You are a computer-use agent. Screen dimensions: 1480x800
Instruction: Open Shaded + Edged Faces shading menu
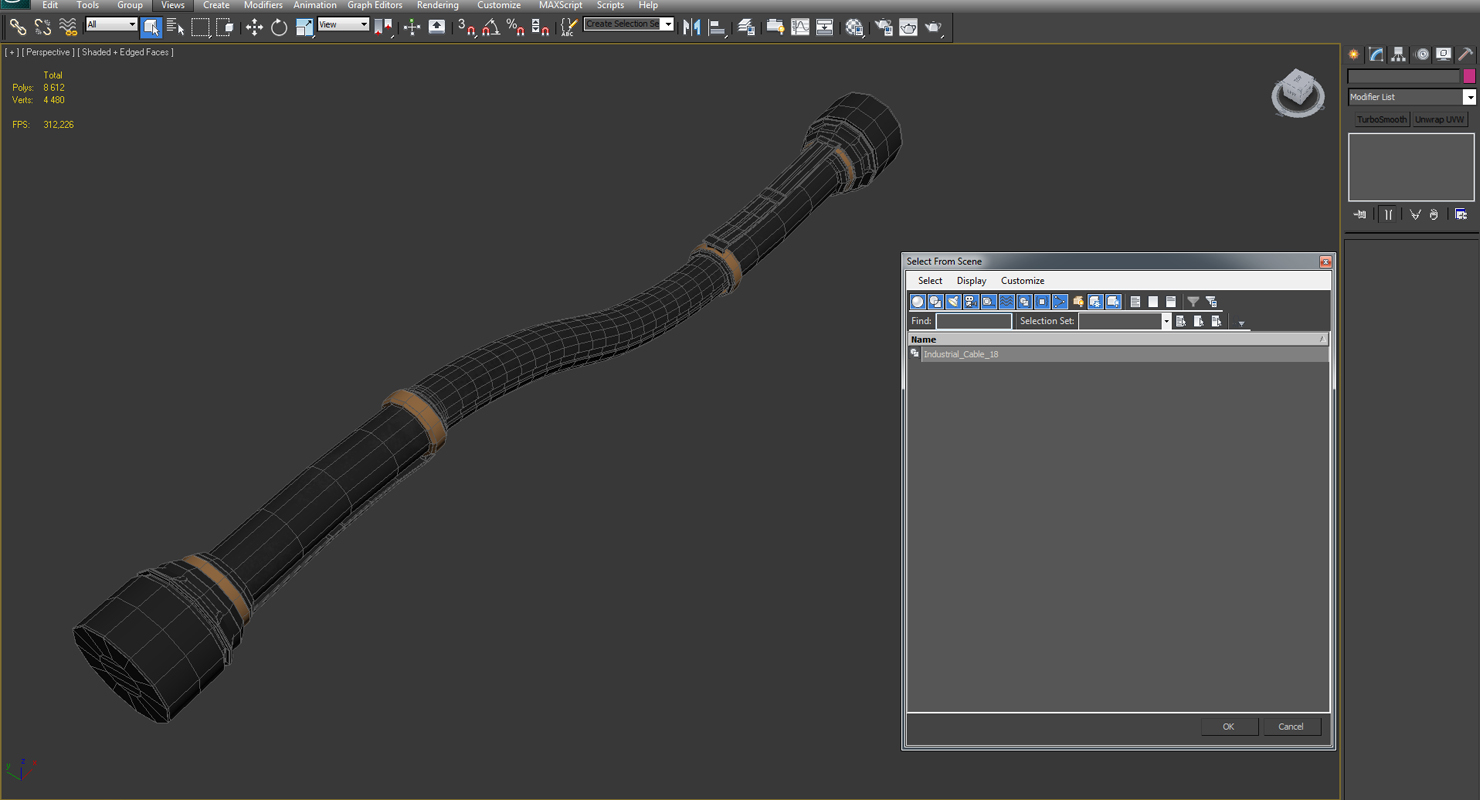click(x=125, y=52)
